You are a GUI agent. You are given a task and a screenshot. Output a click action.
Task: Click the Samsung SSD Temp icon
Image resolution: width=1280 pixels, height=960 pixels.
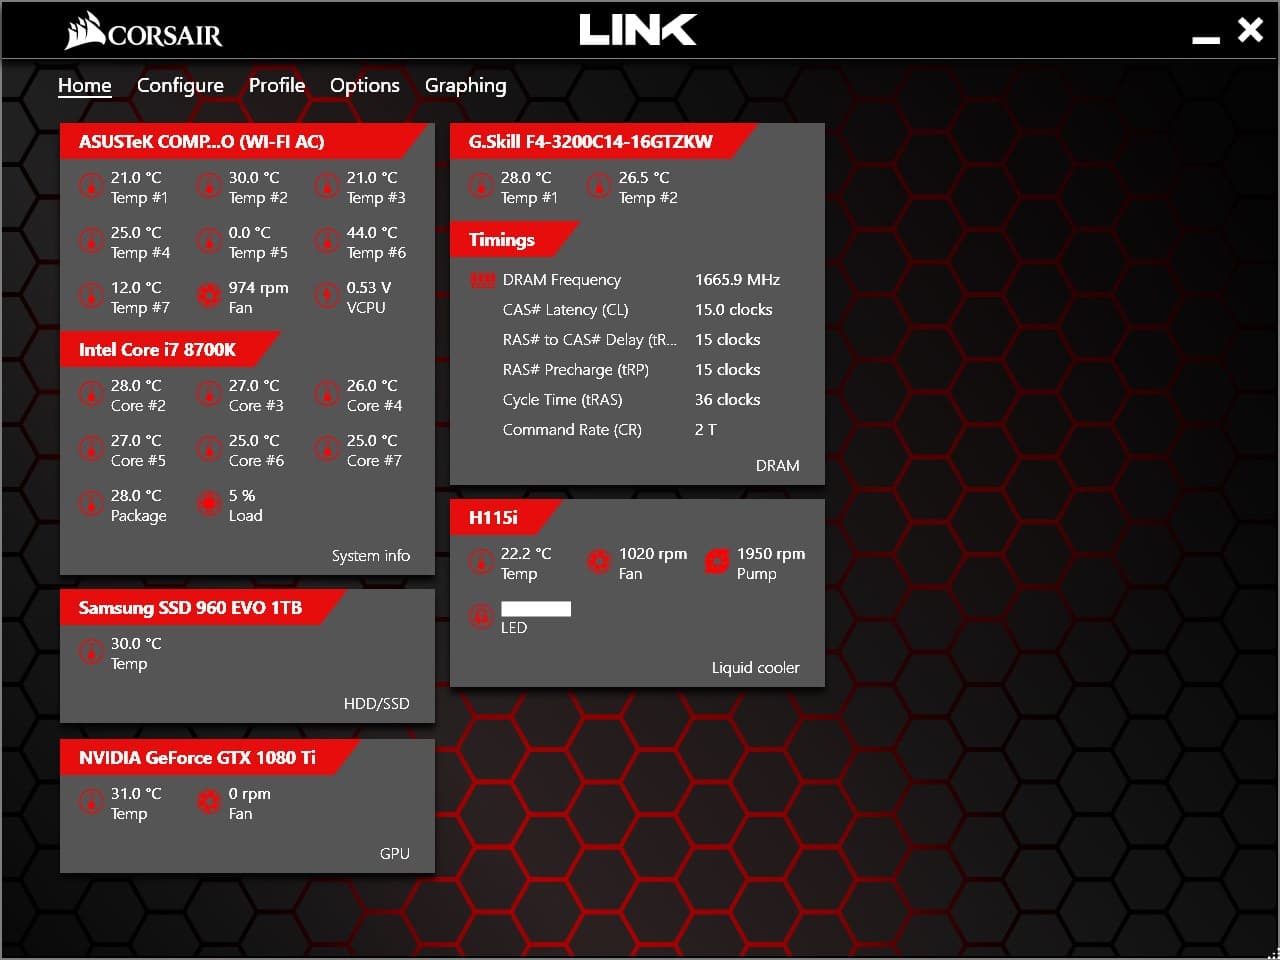tap(91, 652)
